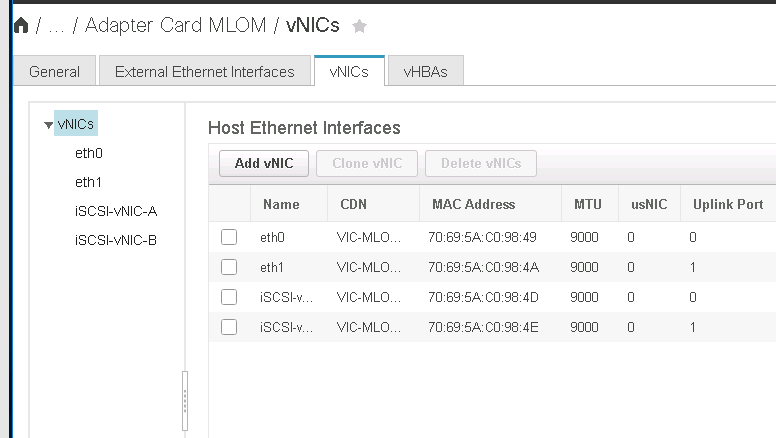The image size is (776, 438).
Task: Click the home icon in breadcrumb
Action: pos(20,26)
